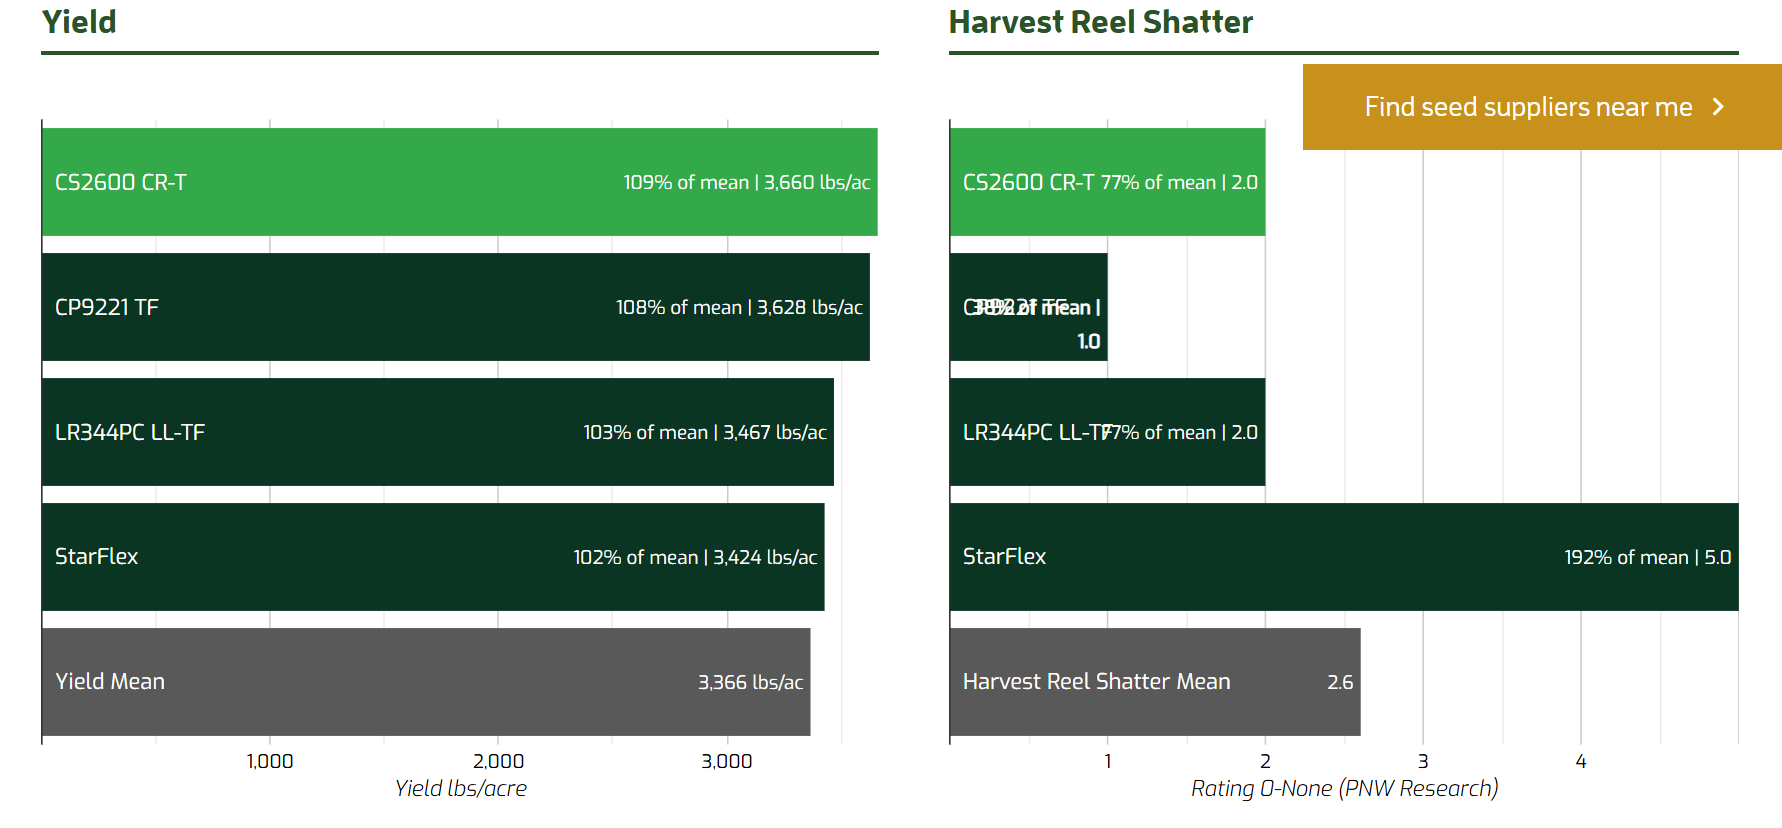Click the 1,000 tick label on the Yield axis
The image size is (1782, 828).
270,762
